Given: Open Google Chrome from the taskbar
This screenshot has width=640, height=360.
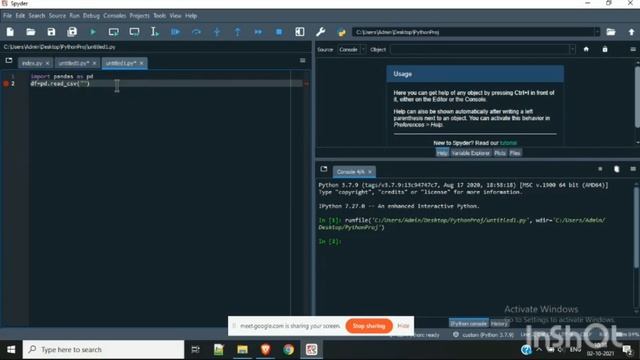Looking at the screenshot, I should click(289, 350).
